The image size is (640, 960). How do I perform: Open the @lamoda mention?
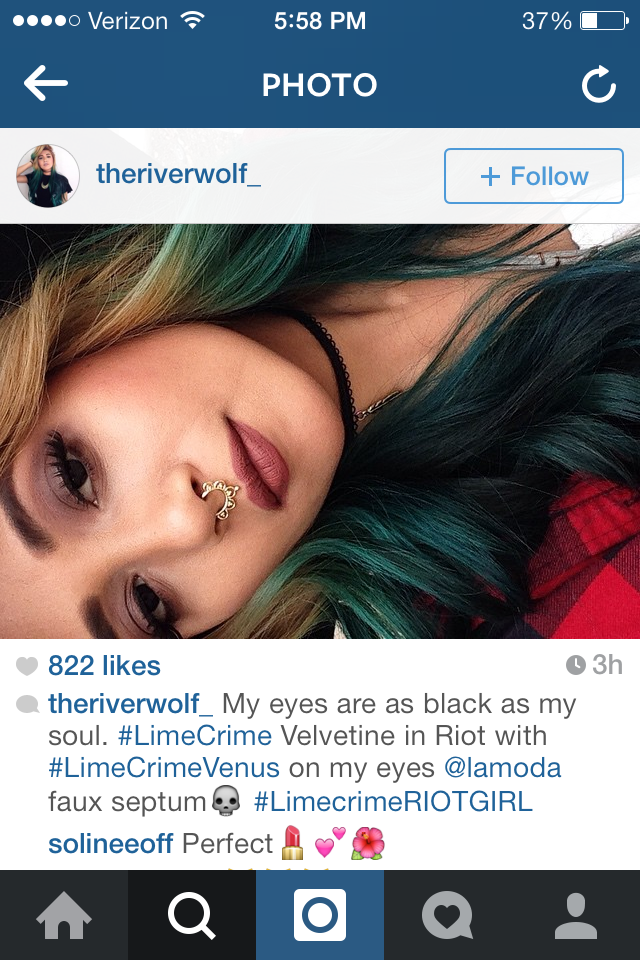click(x=502, y=768)
